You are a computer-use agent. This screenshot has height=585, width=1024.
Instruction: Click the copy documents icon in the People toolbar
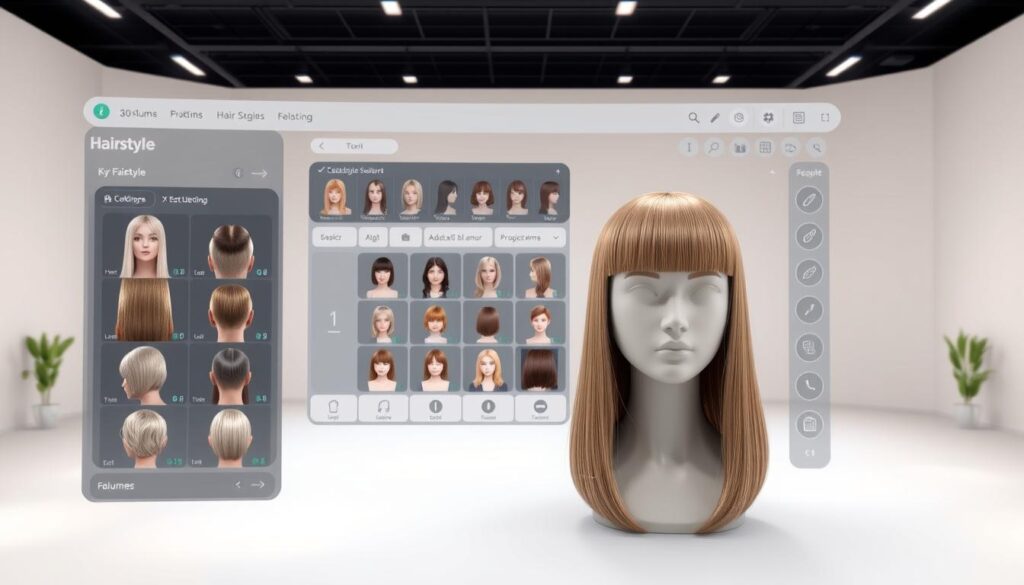coord(809,347)
